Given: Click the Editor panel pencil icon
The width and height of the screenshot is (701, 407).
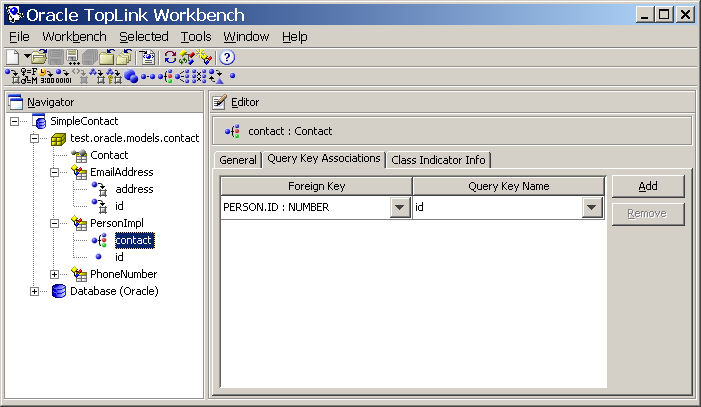Looking at the screenshot, I should click(x=220, y=102).
